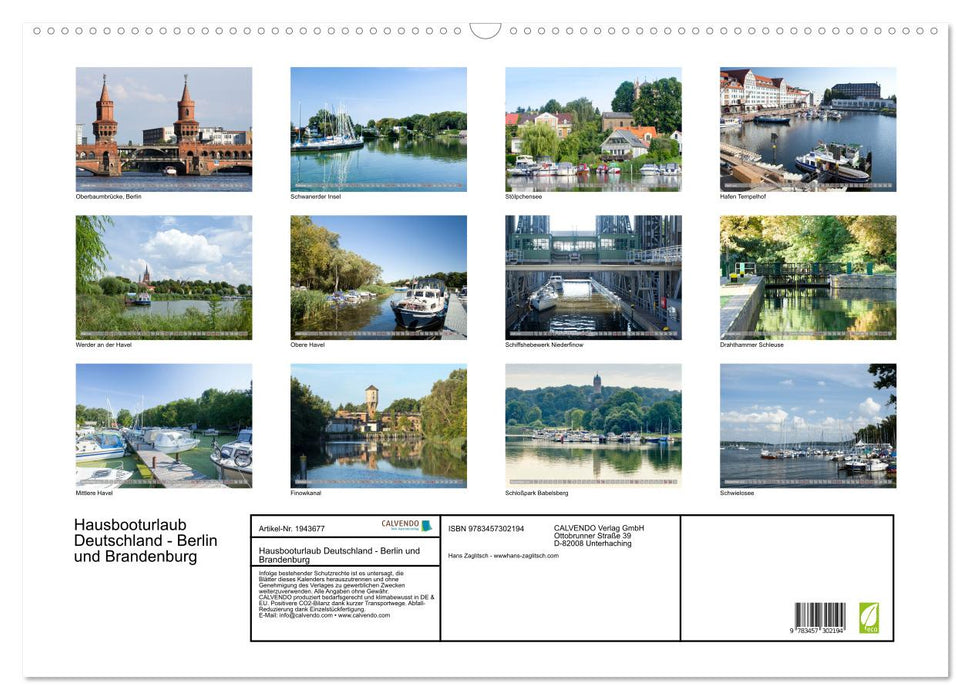Open the Oberbaumbrücke Berlin photo
Viewport: 971px width, 700px height.
pos(162,128)
